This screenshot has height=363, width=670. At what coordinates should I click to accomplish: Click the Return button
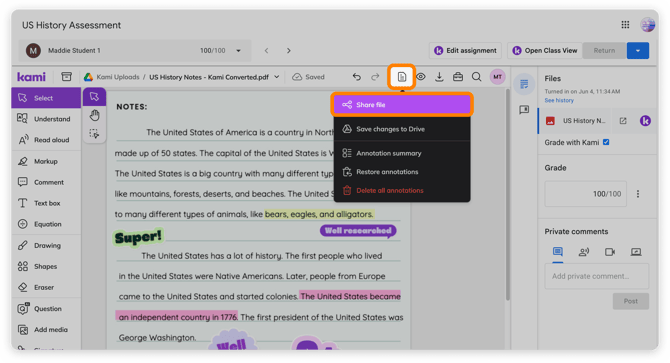(604, 50)
